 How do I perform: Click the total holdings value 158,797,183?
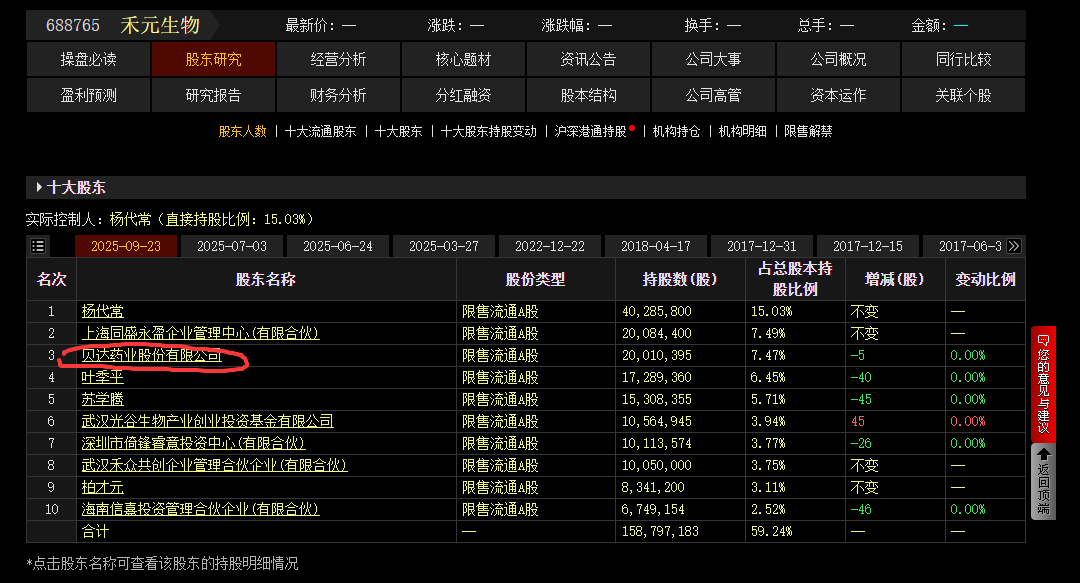tap(660, 531)
